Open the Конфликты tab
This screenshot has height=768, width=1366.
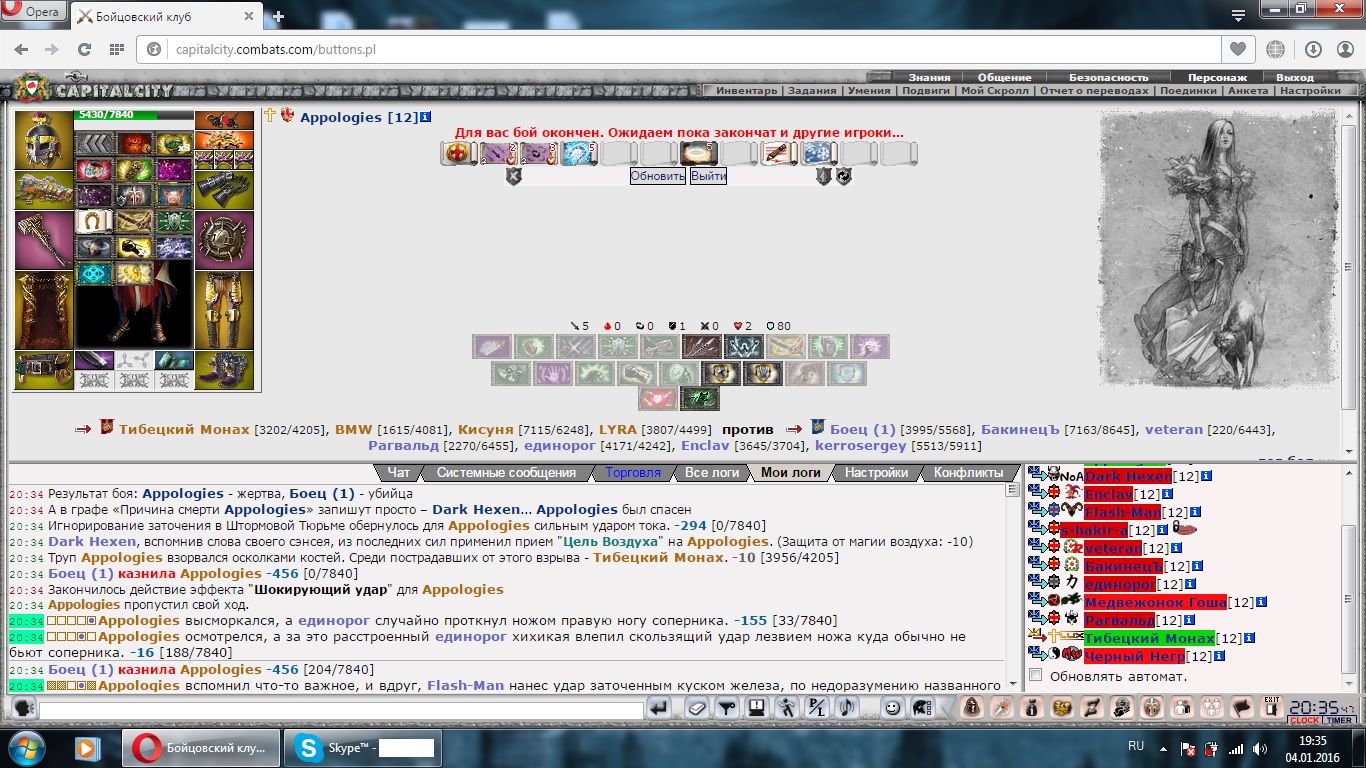click(968, 473)
